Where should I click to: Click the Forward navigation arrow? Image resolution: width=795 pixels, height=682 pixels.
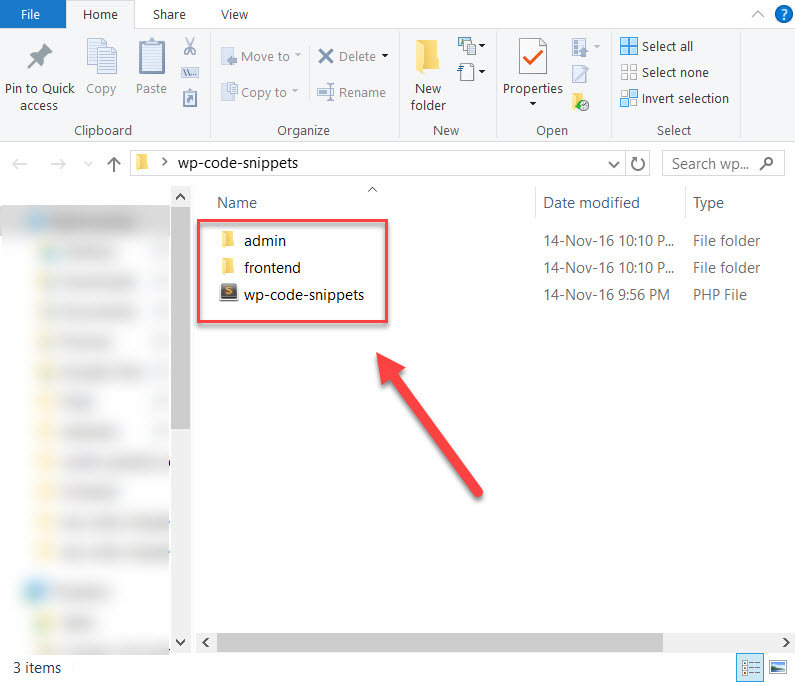[x=58, y=164]
